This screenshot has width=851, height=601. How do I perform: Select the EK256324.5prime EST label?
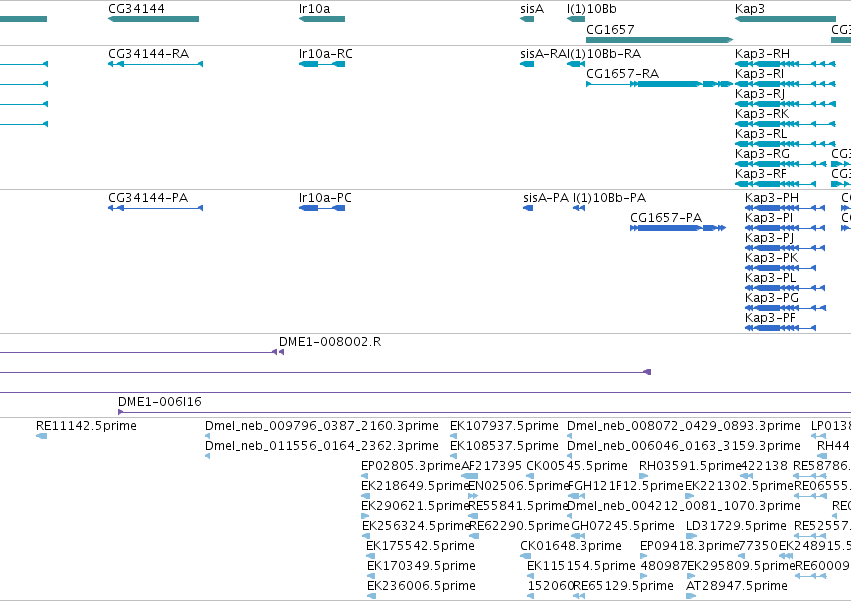click(416, 526)
